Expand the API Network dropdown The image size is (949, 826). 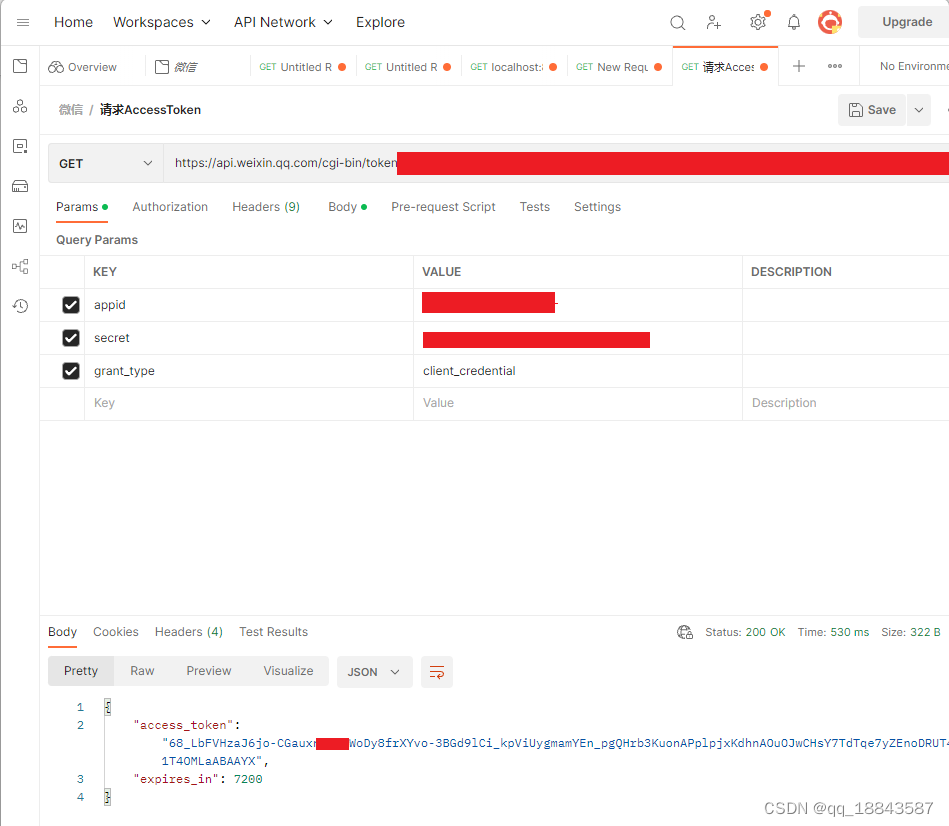tap(283, 22)
